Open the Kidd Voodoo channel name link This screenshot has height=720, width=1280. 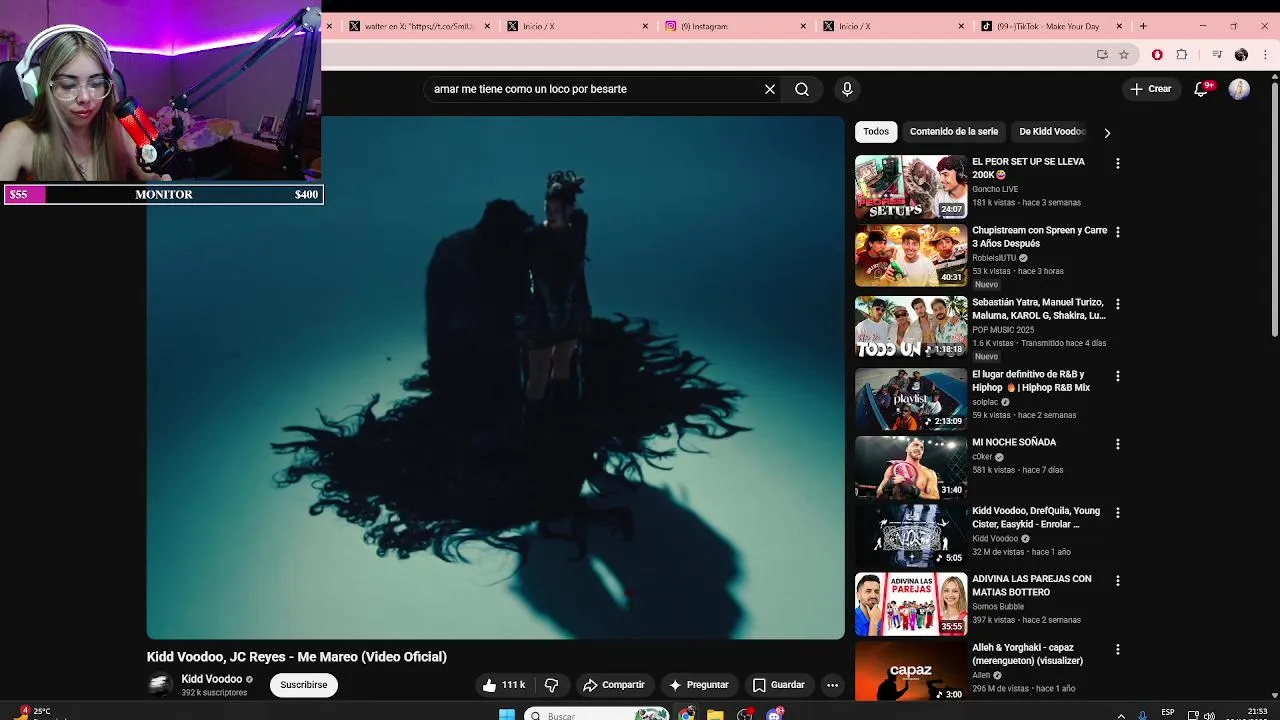[211, 679]
